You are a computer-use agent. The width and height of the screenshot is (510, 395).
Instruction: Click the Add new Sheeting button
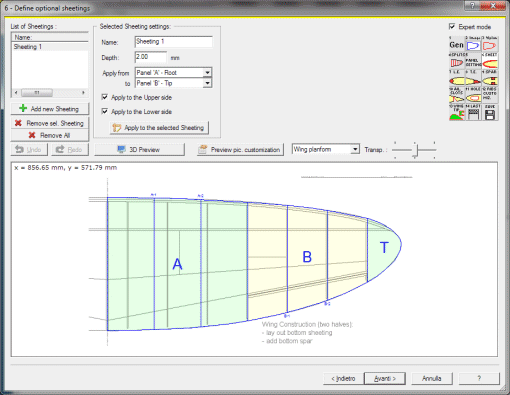[x=50, y=109]
